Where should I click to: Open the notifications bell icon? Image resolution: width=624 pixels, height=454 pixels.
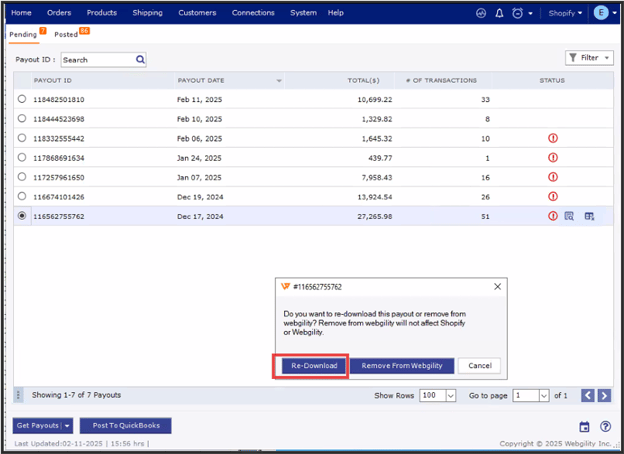click(x=499, y=13)
